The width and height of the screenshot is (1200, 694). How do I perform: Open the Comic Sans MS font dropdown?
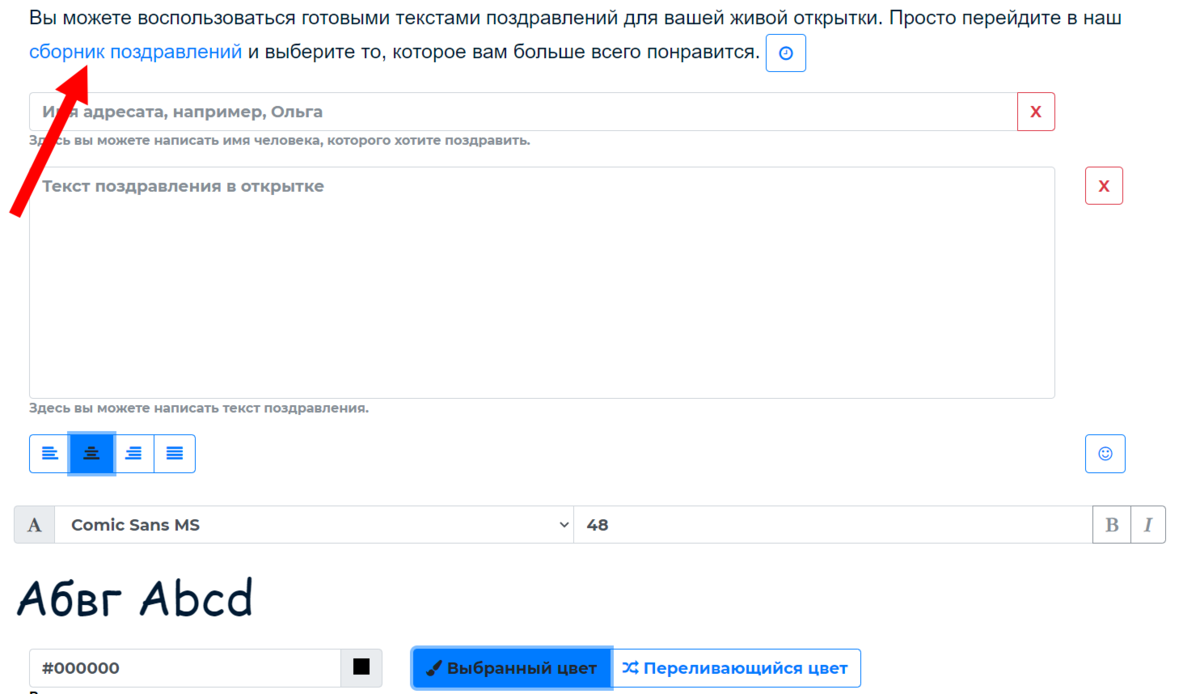click(314, 525)
